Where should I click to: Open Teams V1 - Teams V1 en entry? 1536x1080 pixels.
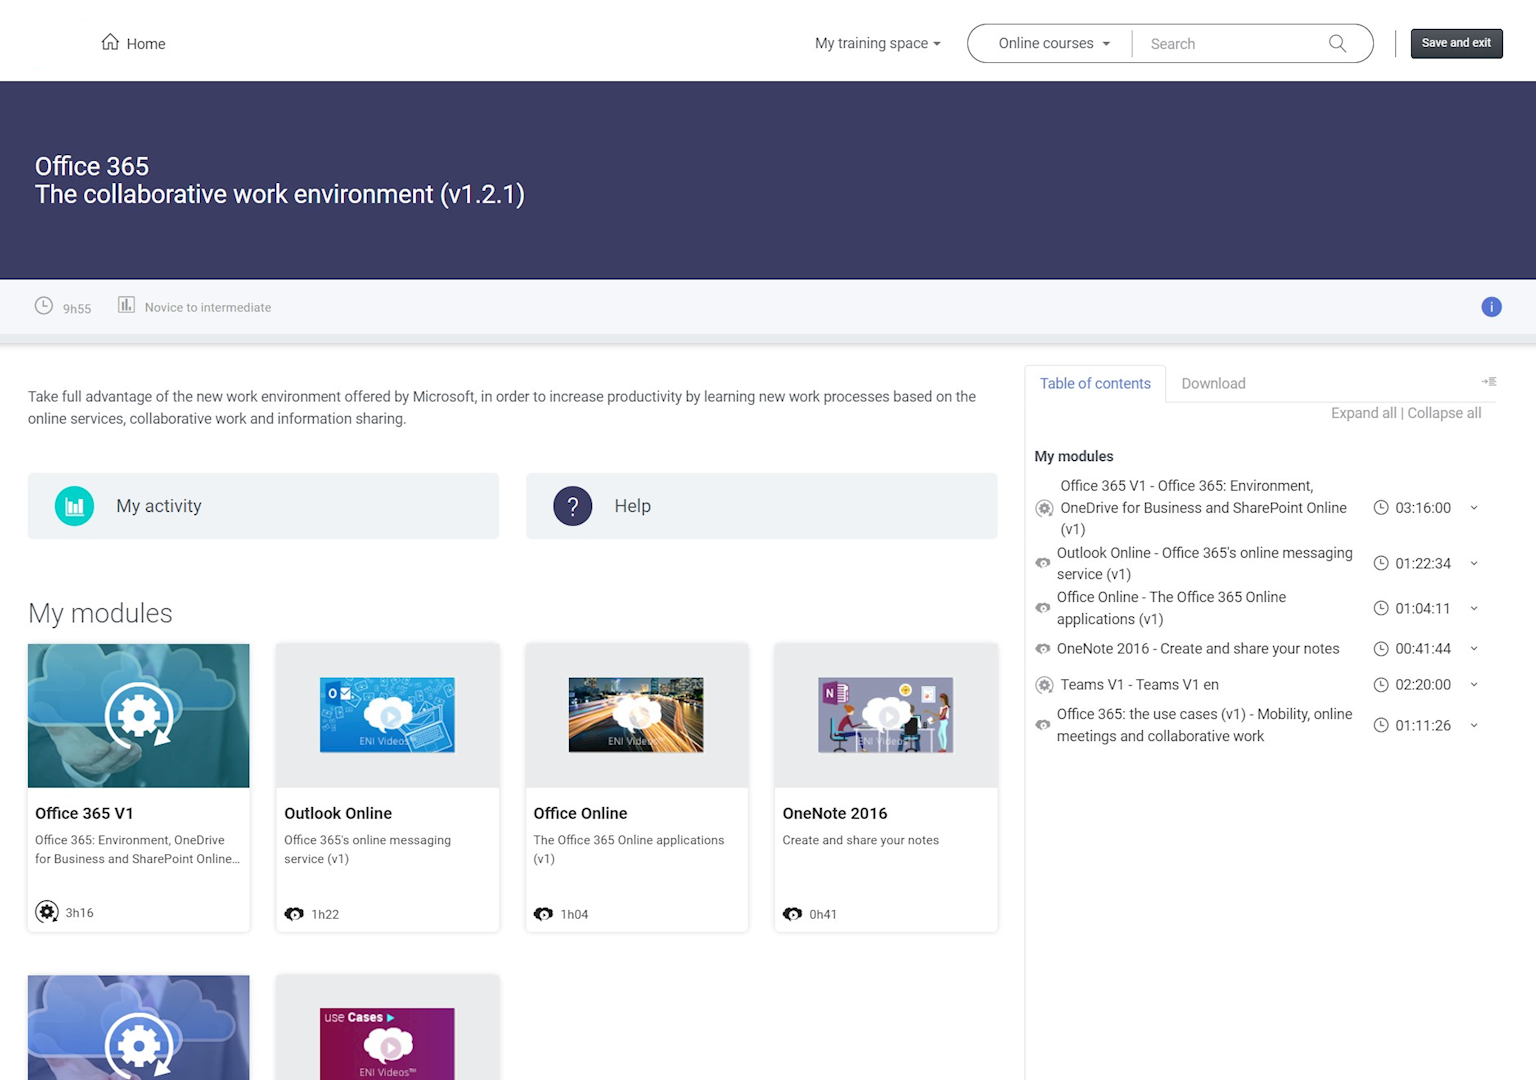[x=1139, y=685]
